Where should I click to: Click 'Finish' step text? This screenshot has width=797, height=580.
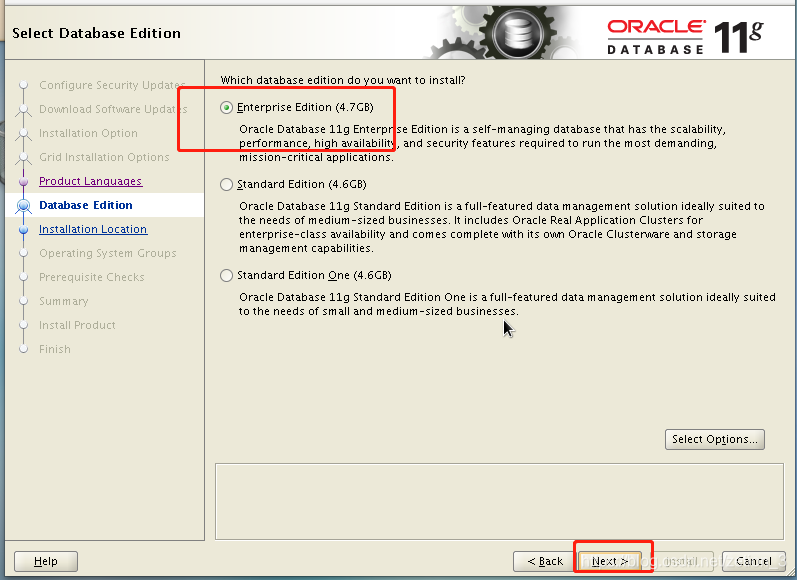[55, 349]
